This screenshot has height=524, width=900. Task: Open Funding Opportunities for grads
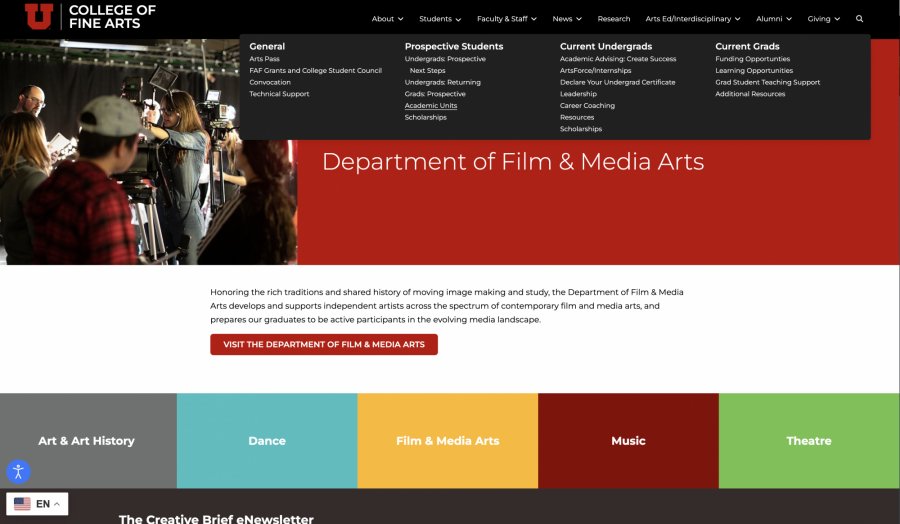coord(752,59)
